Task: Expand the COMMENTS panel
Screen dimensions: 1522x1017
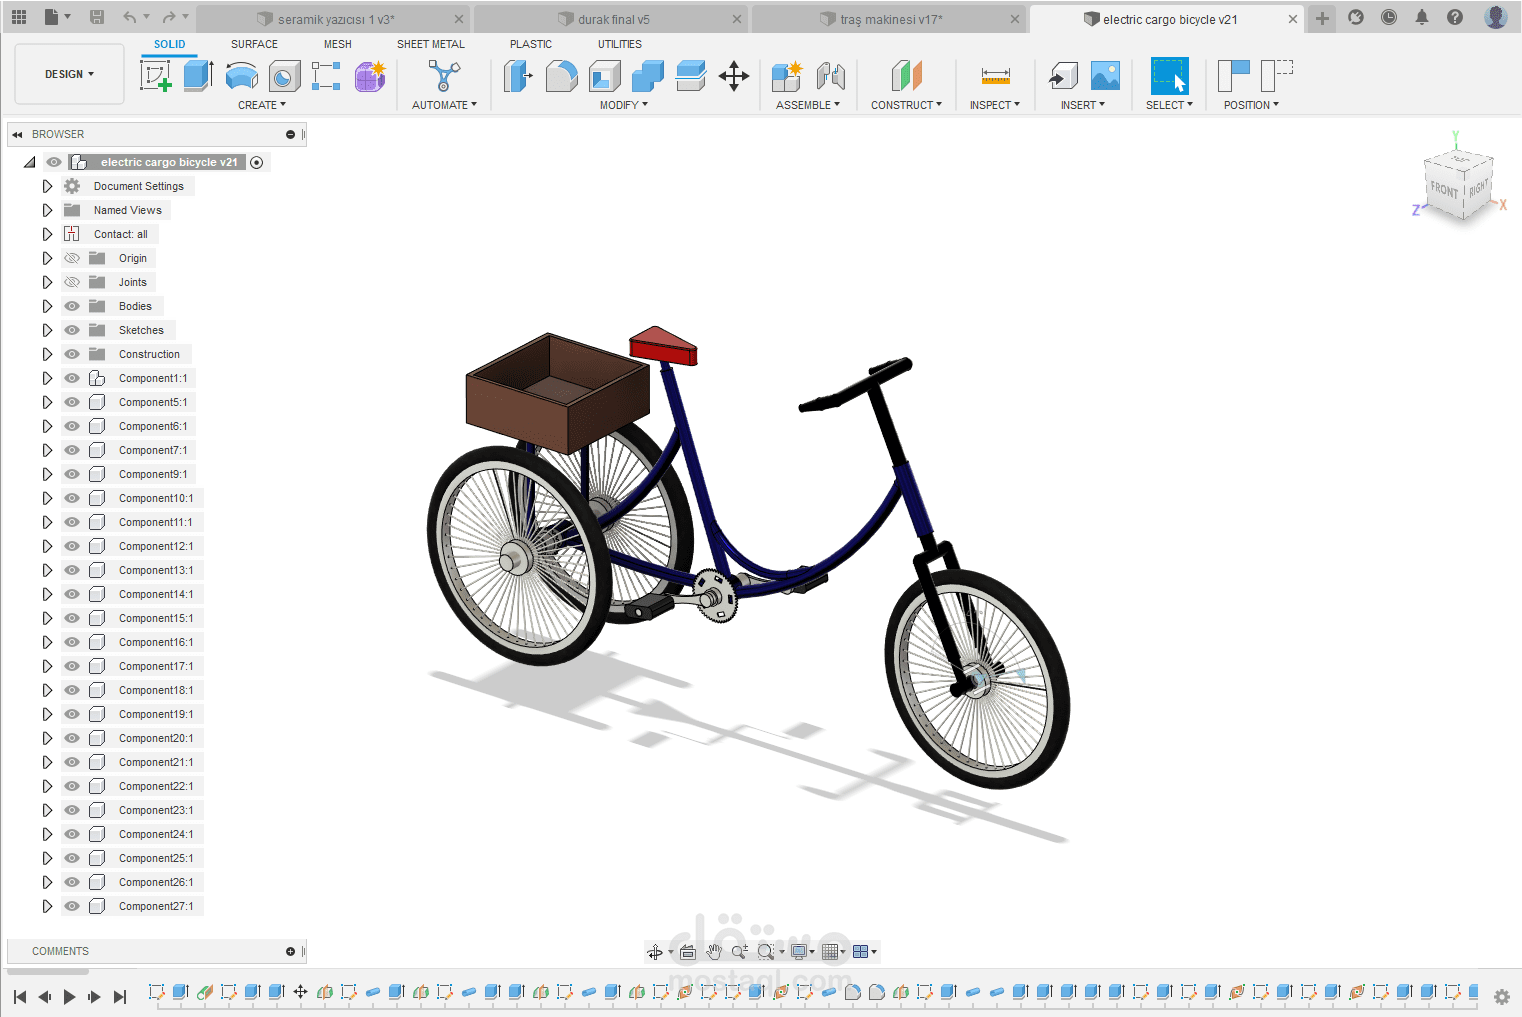Action: coord(290,951)
